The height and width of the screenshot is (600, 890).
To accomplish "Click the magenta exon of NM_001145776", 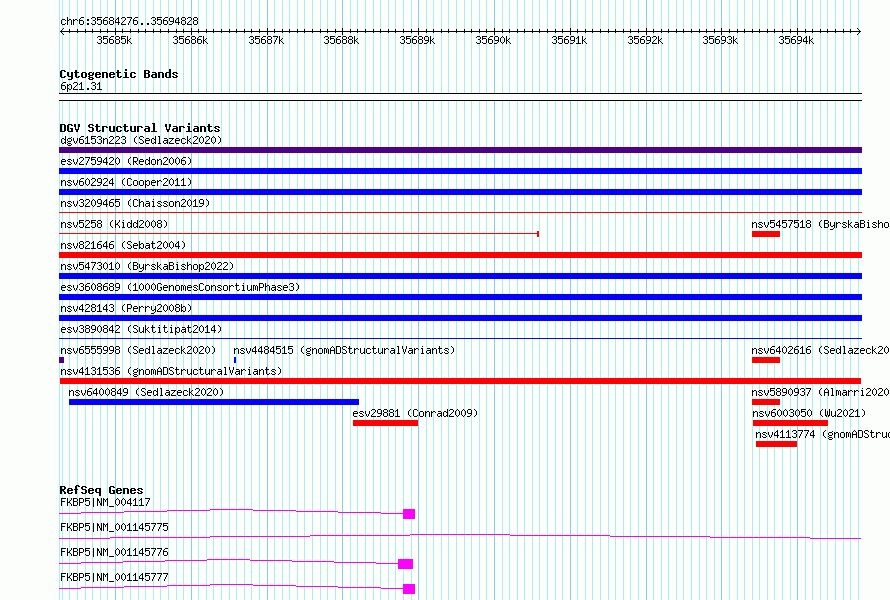I will point(405,564).
